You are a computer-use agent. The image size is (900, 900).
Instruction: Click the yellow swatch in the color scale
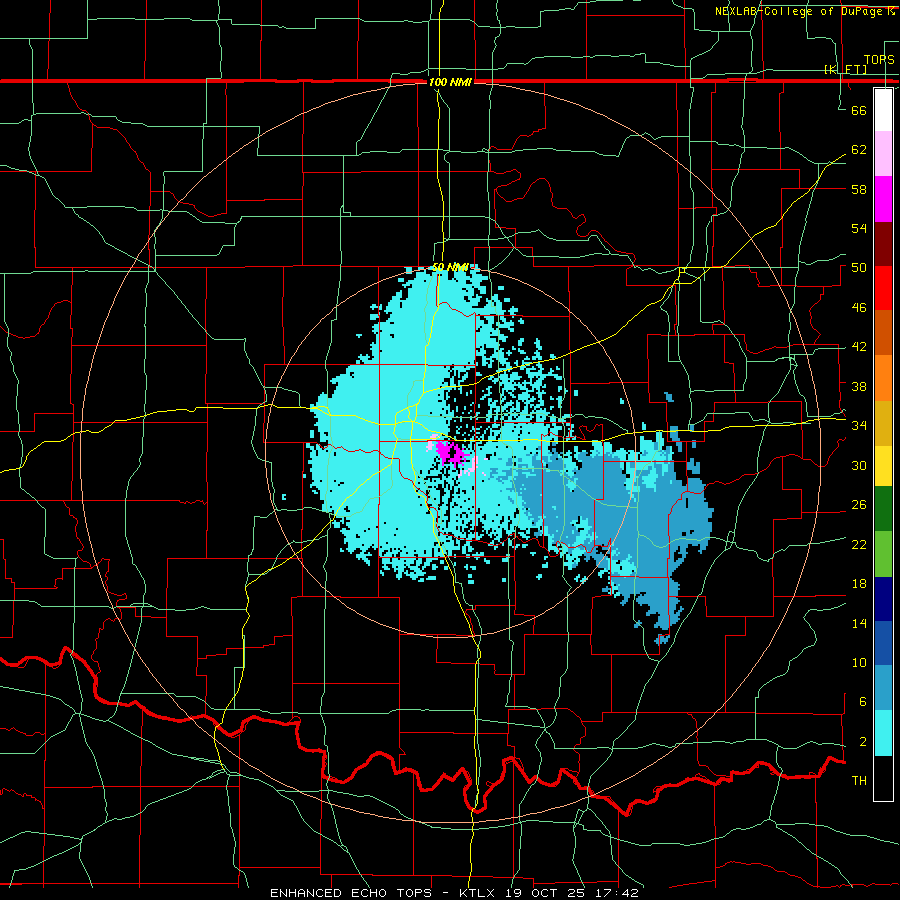(883, 466)
